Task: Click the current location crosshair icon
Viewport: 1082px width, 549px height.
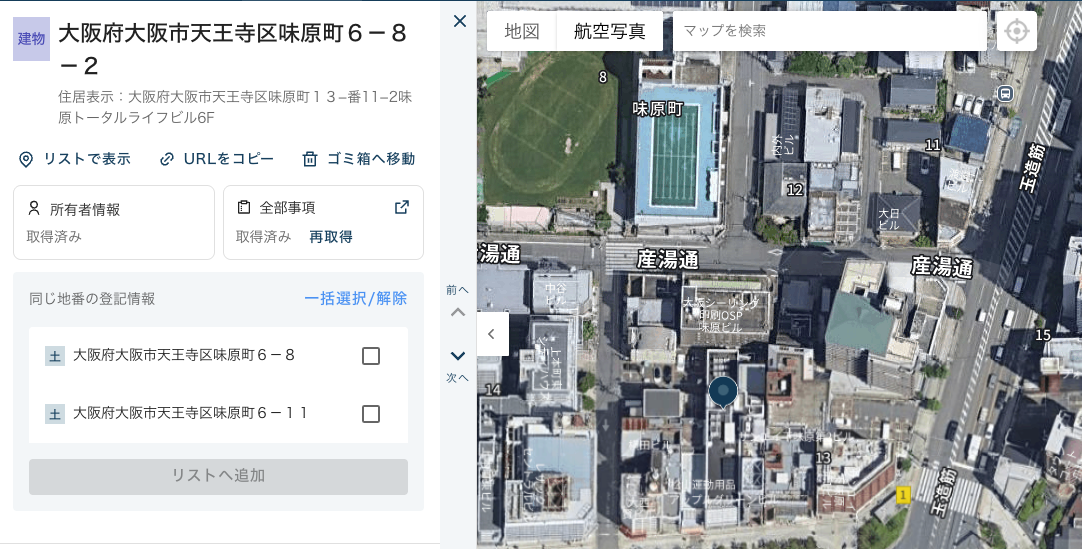Action: tap(1016, 31)
